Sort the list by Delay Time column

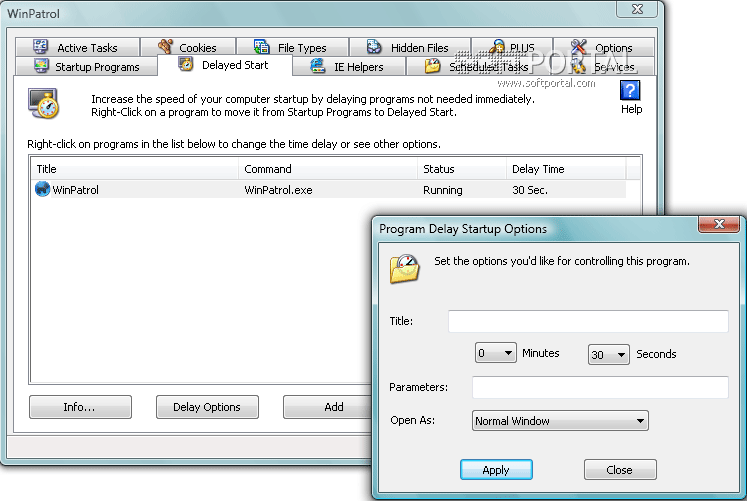566,169
